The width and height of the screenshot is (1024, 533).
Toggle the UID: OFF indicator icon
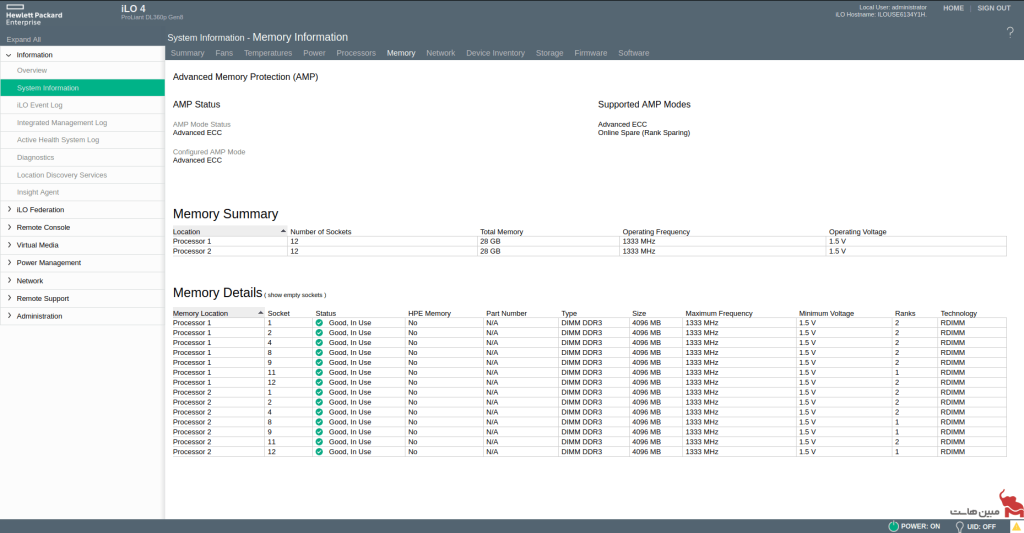coord(959,526)
